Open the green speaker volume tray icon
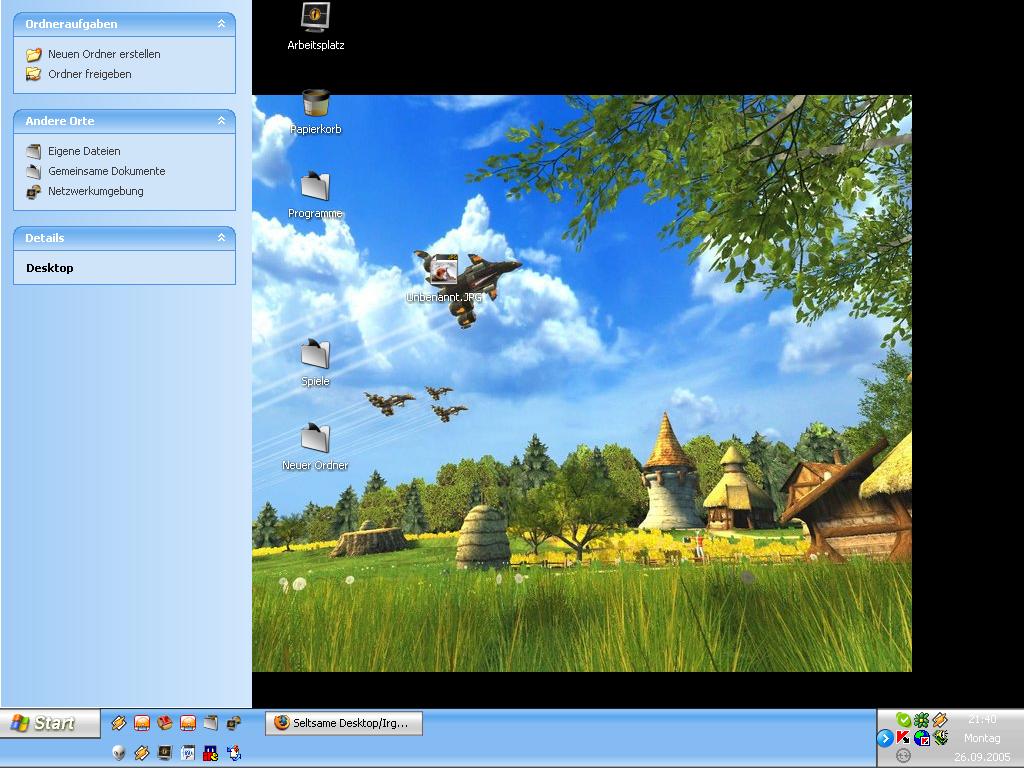The height and width of the screenshot is (768, 1024). [940, 738]
